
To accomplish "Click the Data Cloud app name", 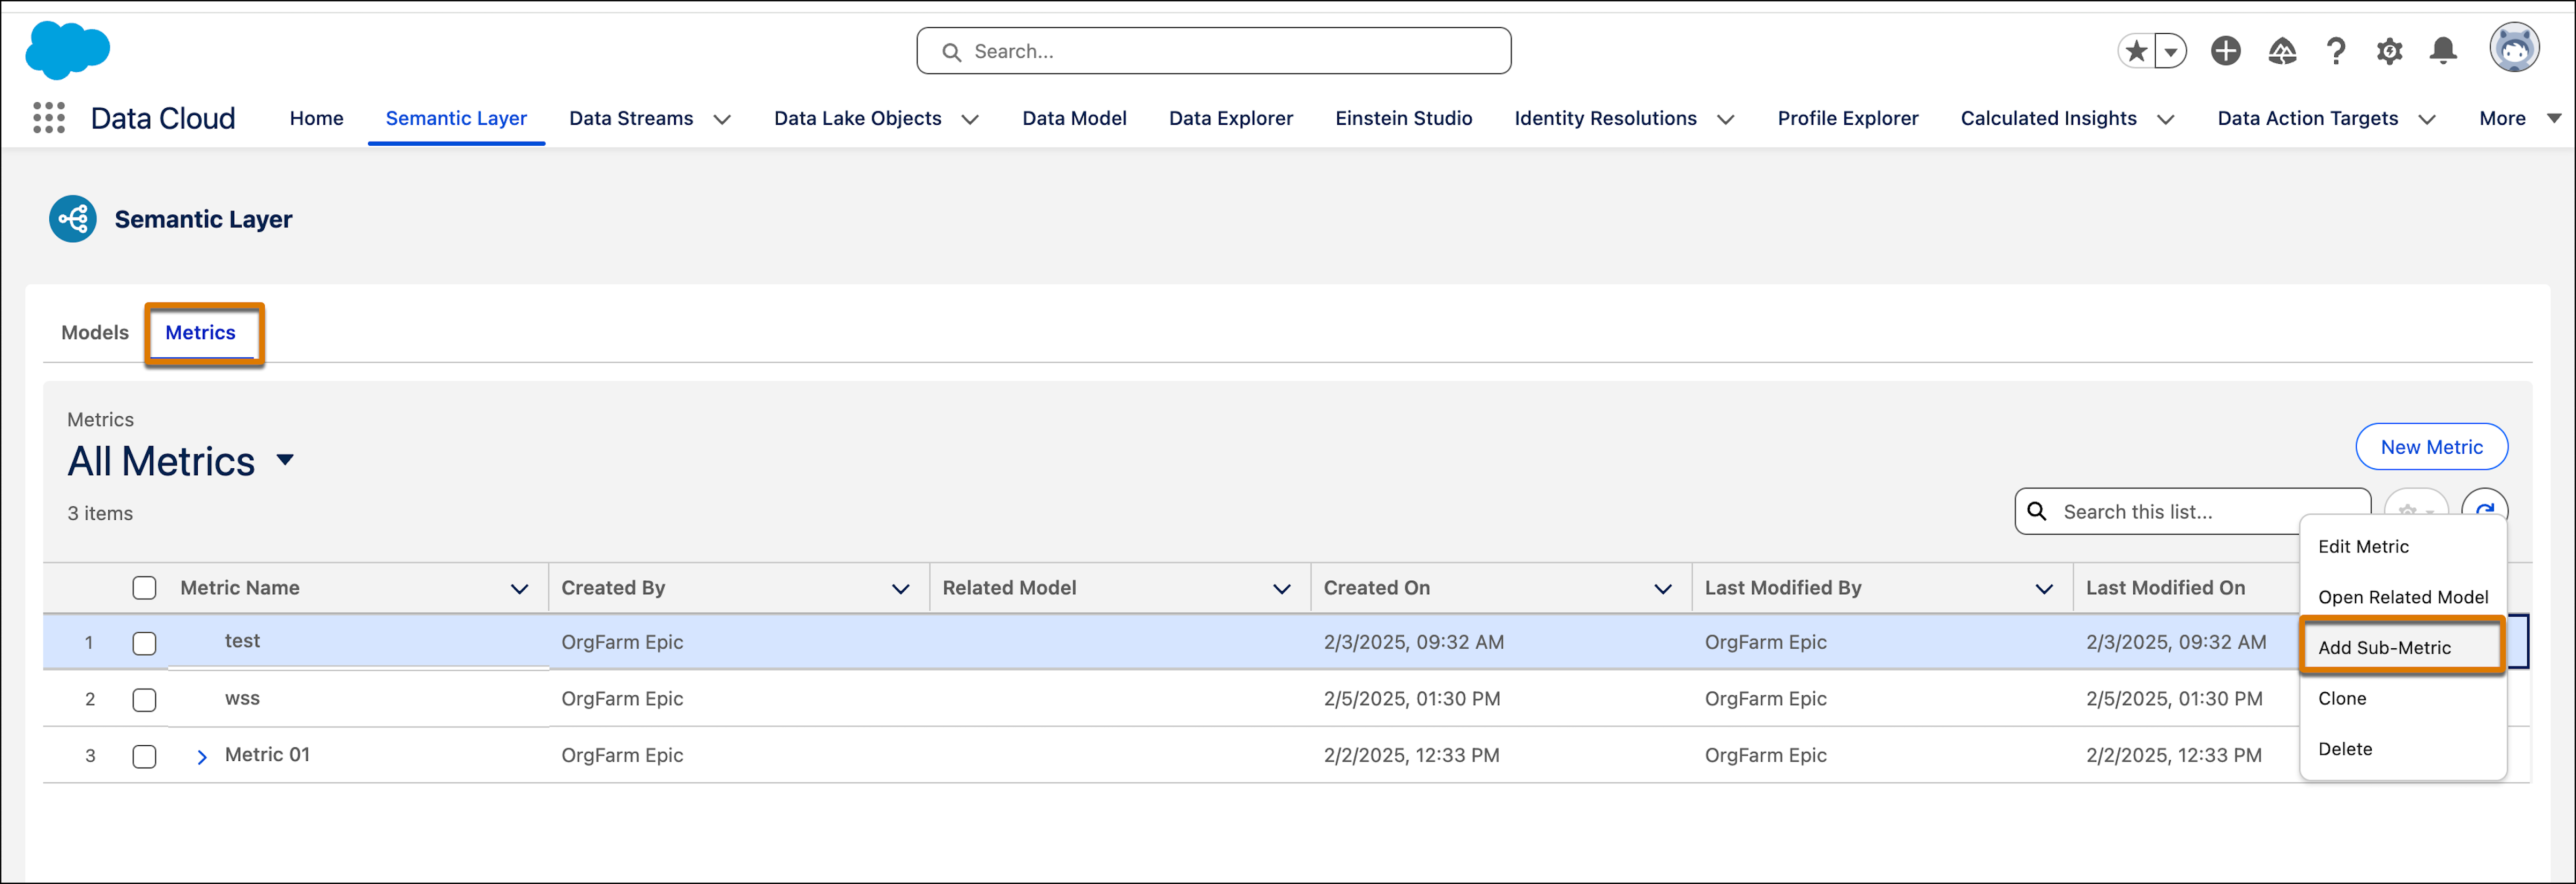I will click(x=163, y=118).
